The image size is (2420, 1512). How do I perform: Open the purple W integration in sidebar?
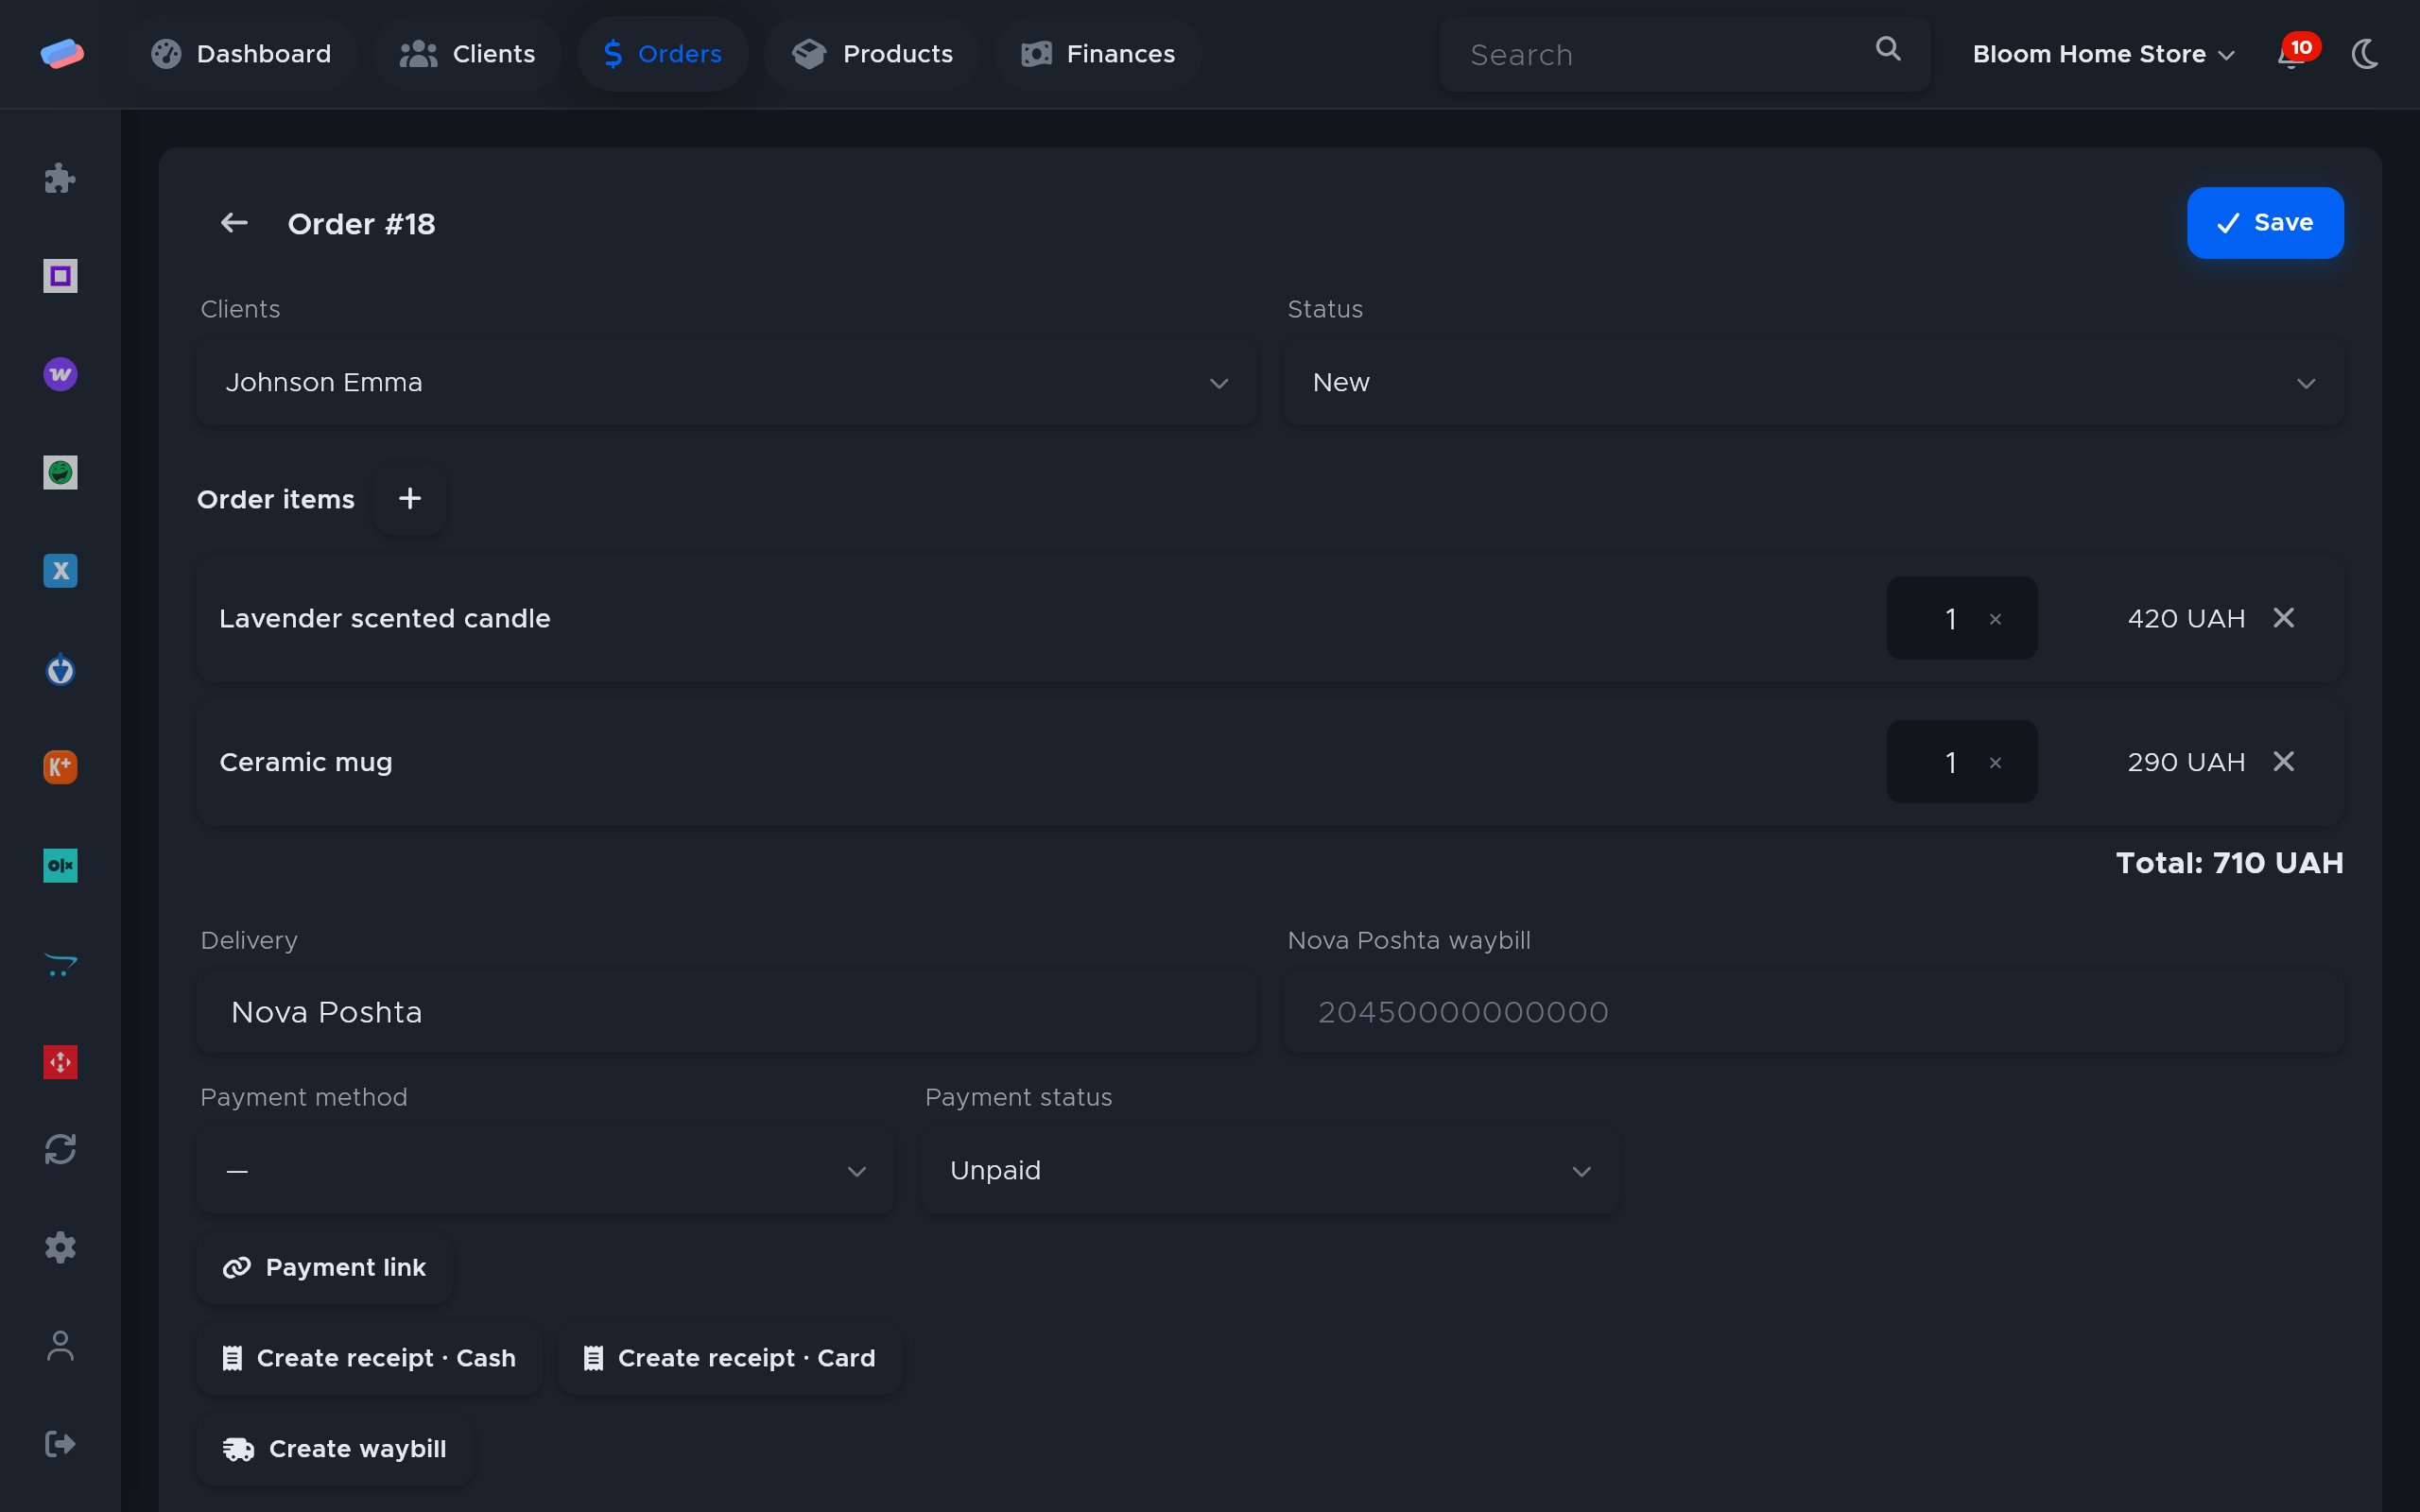point(60,374)
